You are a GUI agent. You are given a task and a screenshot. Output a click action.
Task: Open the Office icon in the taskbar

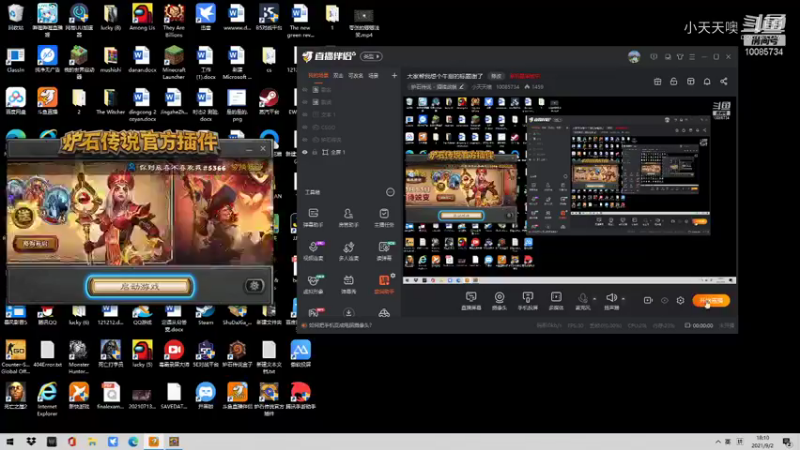click(x=72, y=442)
